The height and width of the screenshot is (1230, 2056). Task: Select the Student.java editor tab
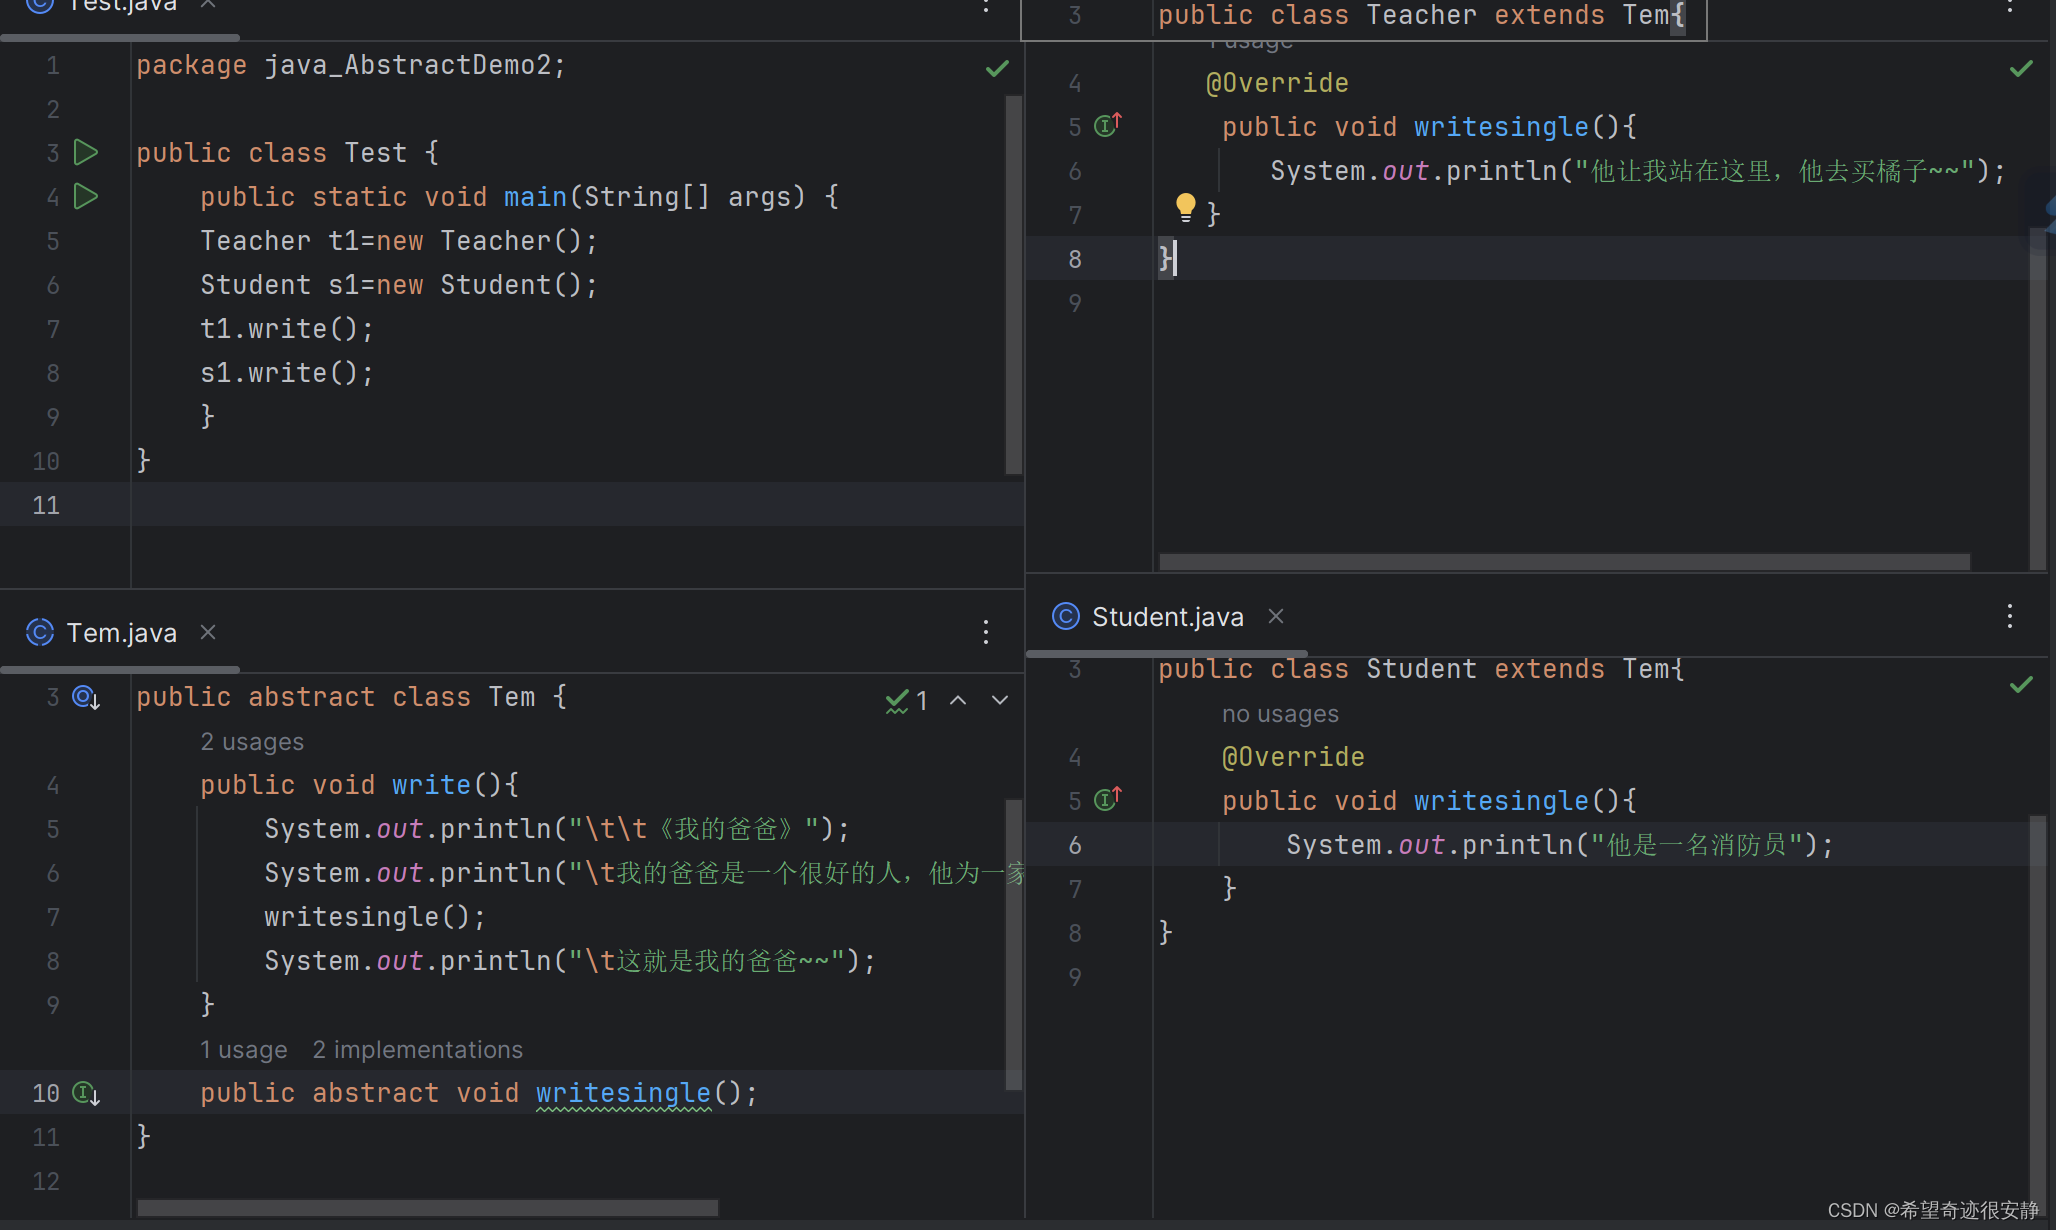click(x=1167, y=617)
